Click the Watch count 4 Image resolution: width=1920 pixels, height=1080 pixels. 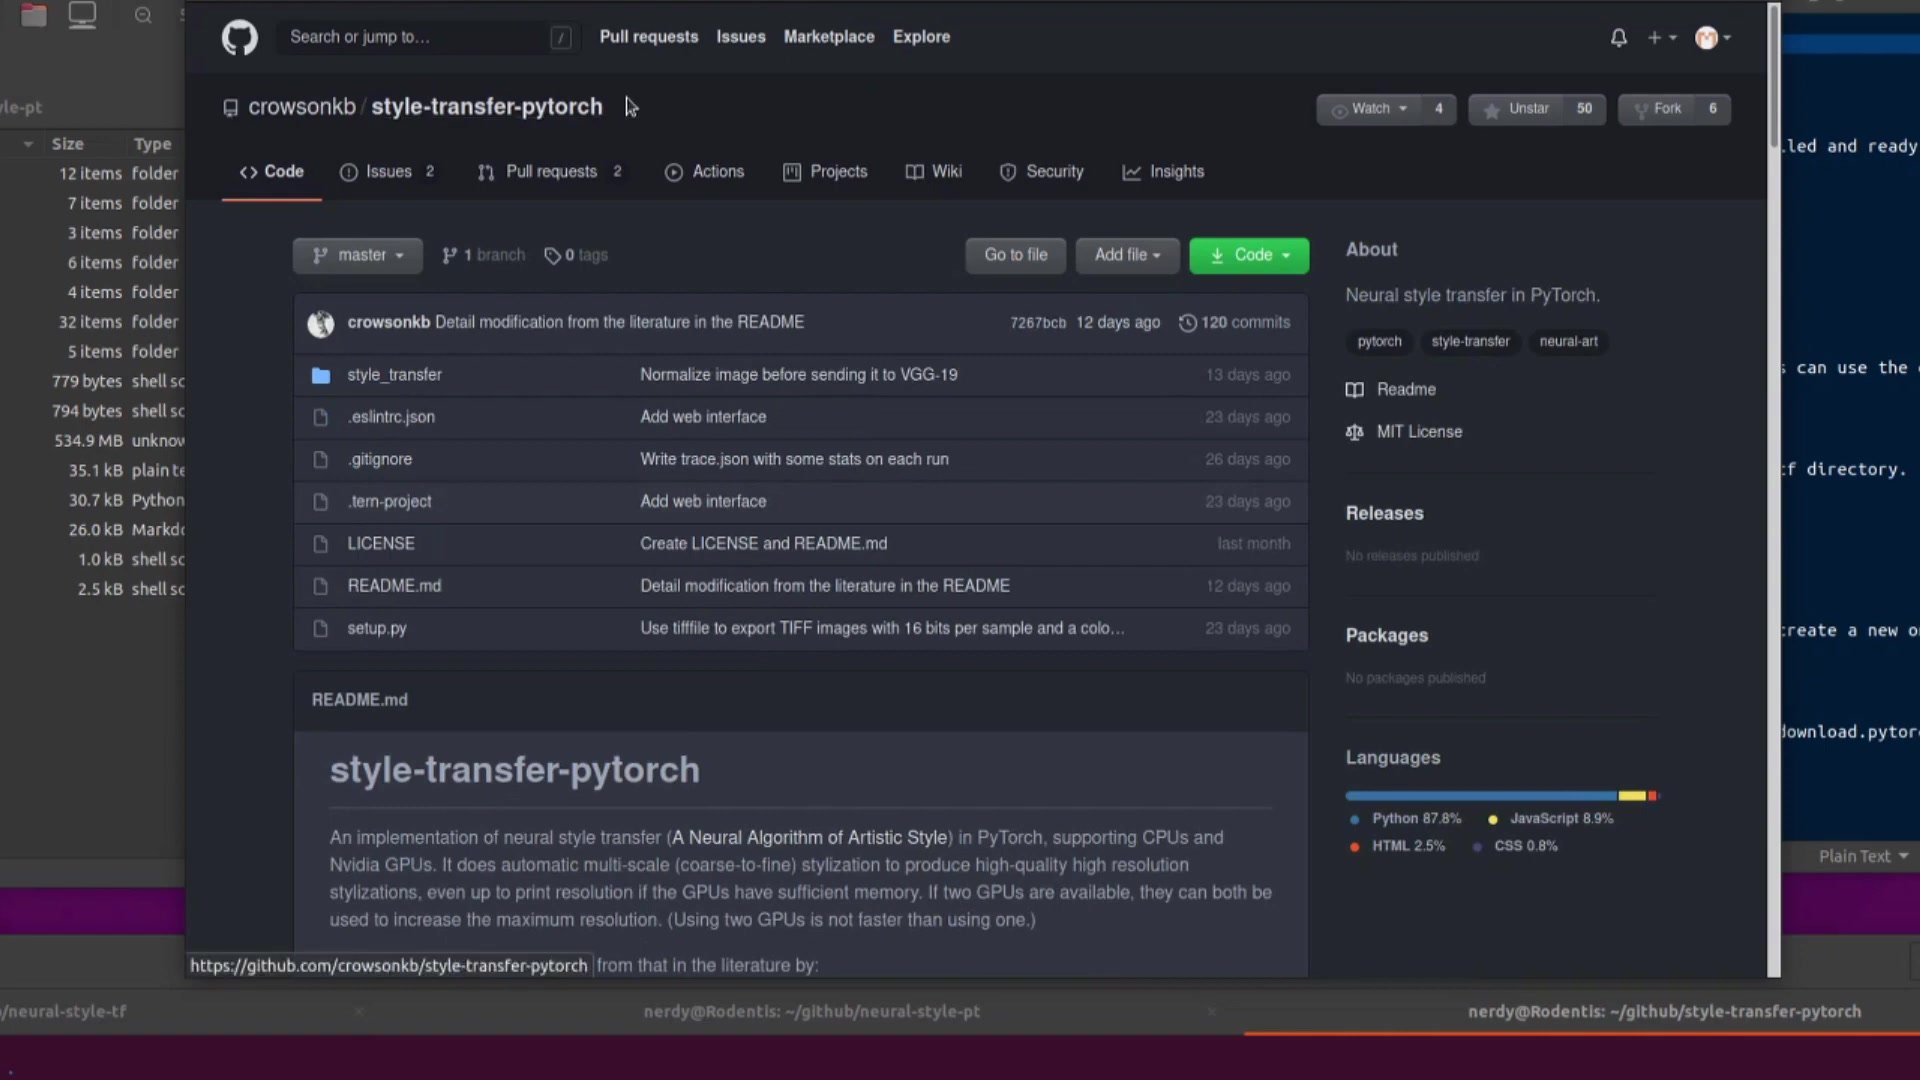pos(1439,109)
